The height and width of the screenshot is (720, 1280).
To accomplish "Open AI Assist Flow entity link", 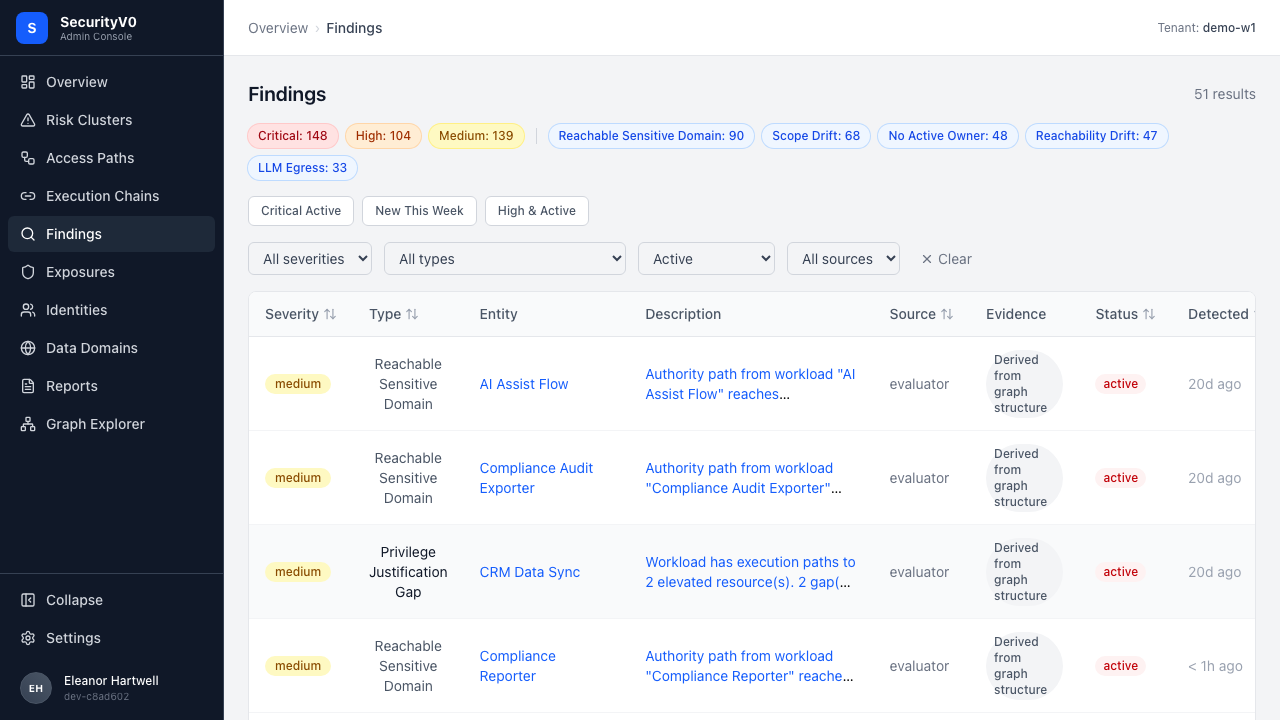I will [x=524, y=384].
